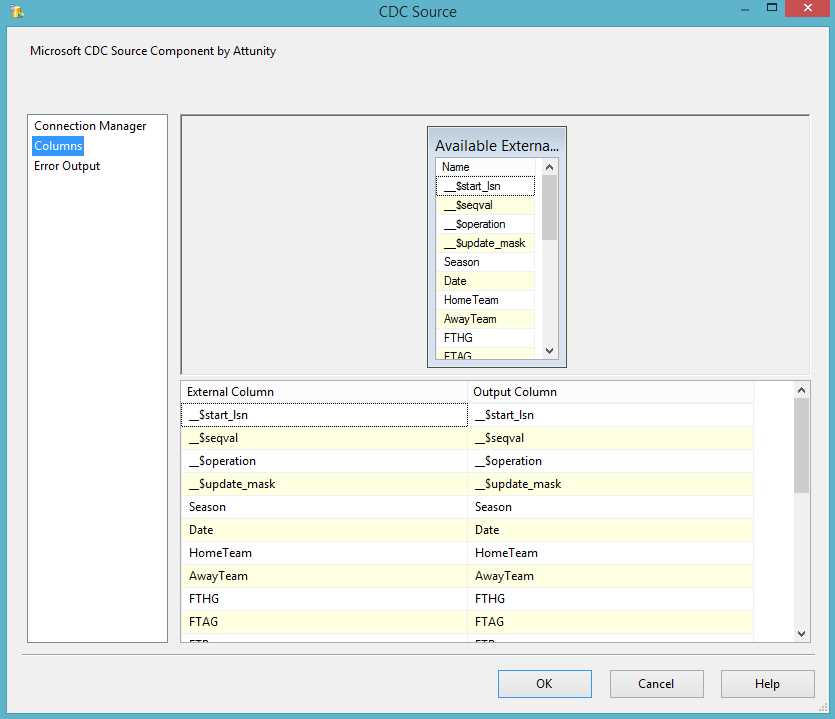Click scrollbar thumb in Available External Columns list
Image resolution: width=835 pixels, height=719 pixels.
point(550,208)
